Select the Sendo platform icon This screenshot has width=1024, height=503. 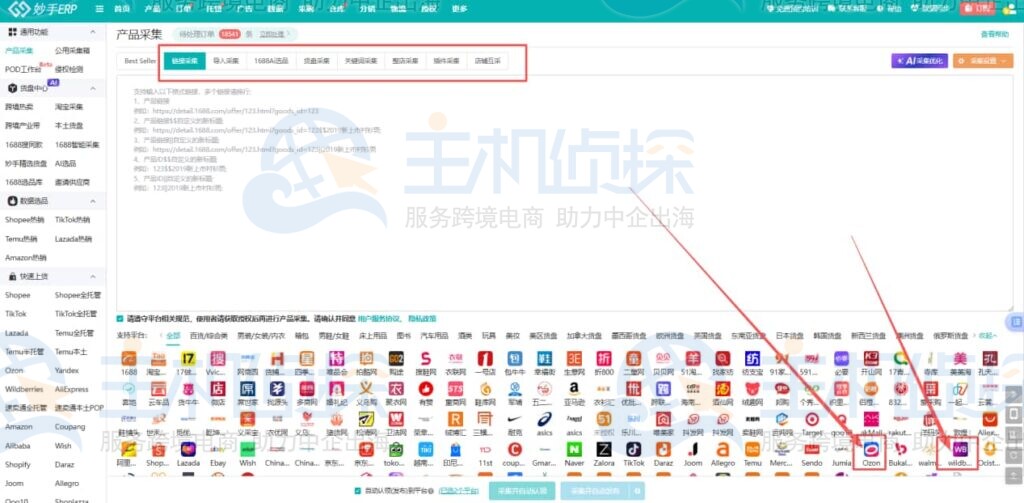[812, 449]
